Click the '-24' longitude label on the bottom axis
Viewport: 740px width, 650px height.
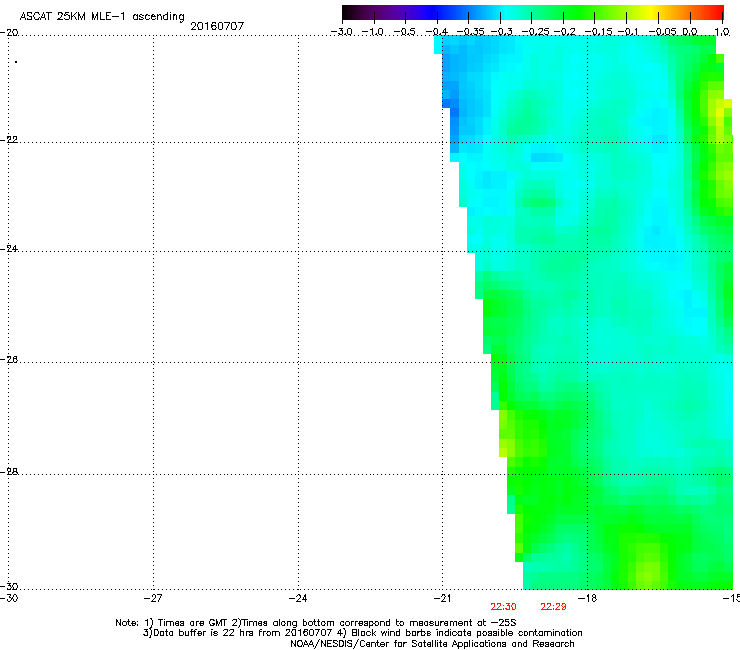pos(298,598)
